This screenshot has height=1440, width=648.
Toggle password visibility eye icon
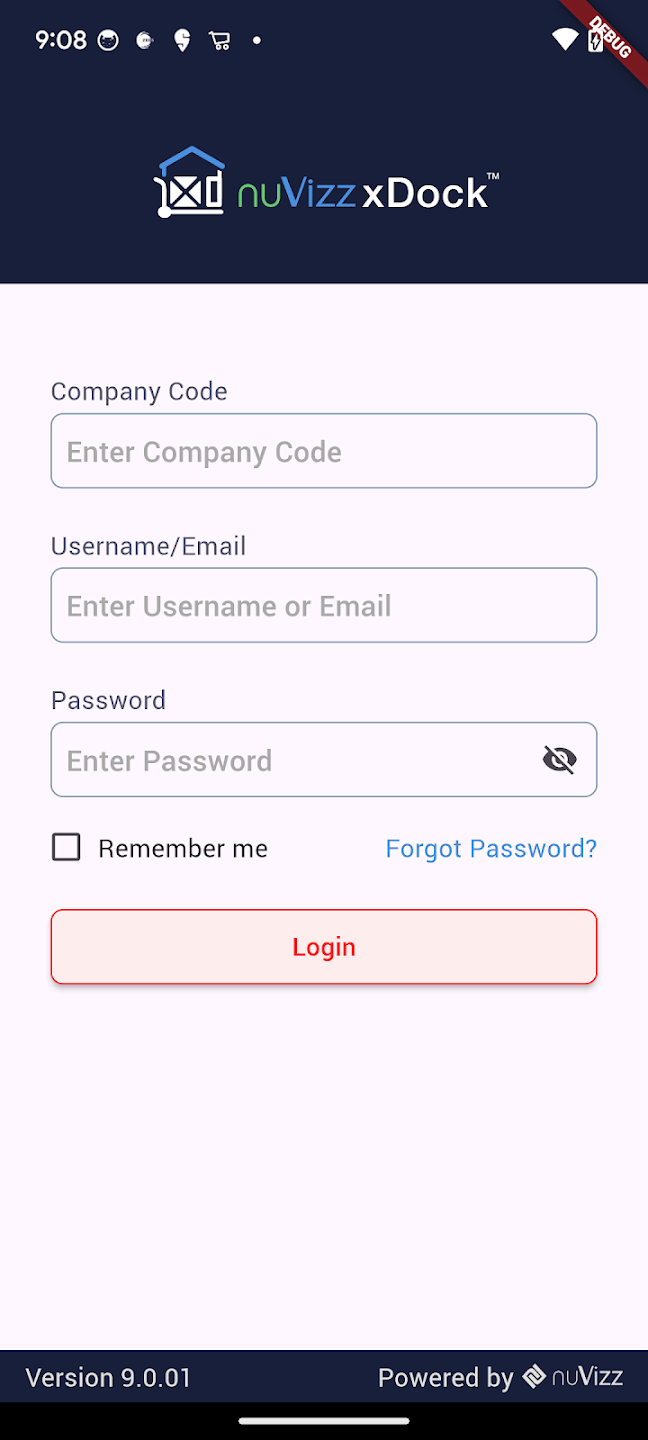[x=559, y=760]
